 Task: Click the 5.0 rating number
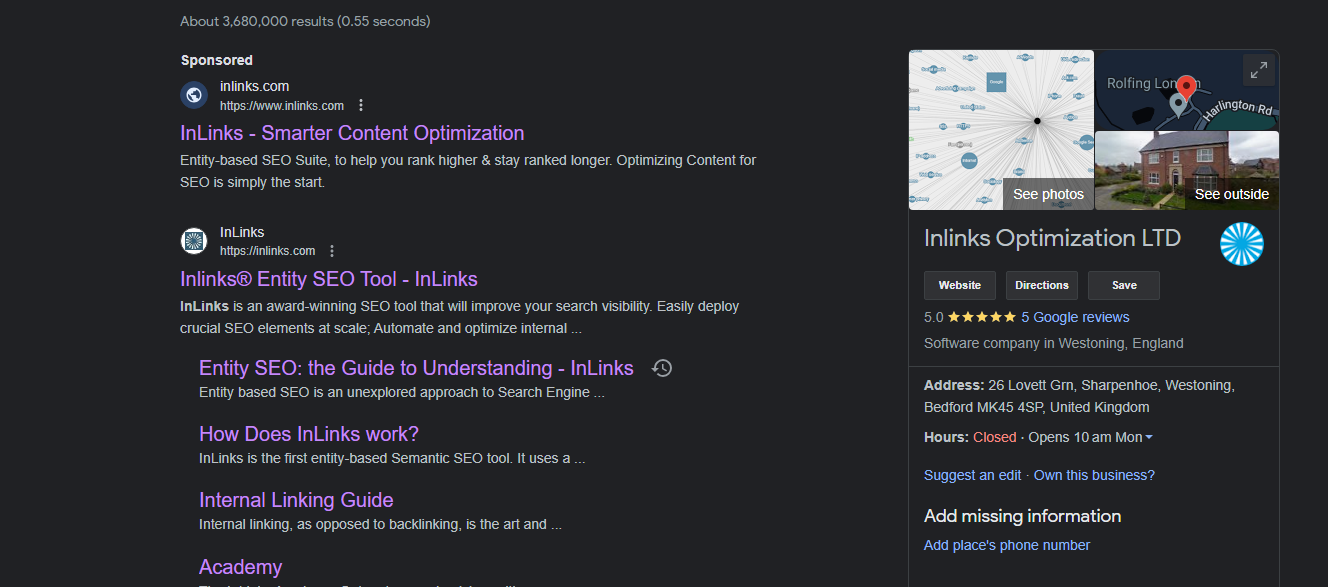point(934,317)
